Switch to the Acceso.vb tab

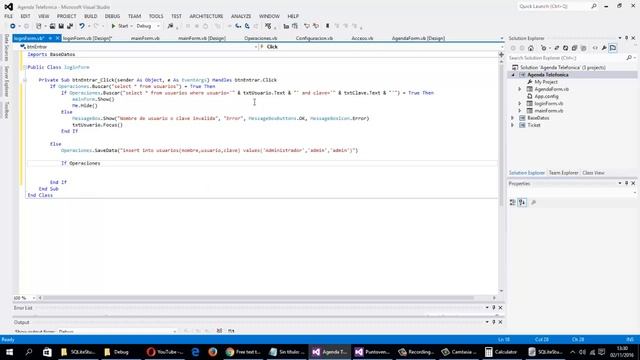click(x=362, y=38)
